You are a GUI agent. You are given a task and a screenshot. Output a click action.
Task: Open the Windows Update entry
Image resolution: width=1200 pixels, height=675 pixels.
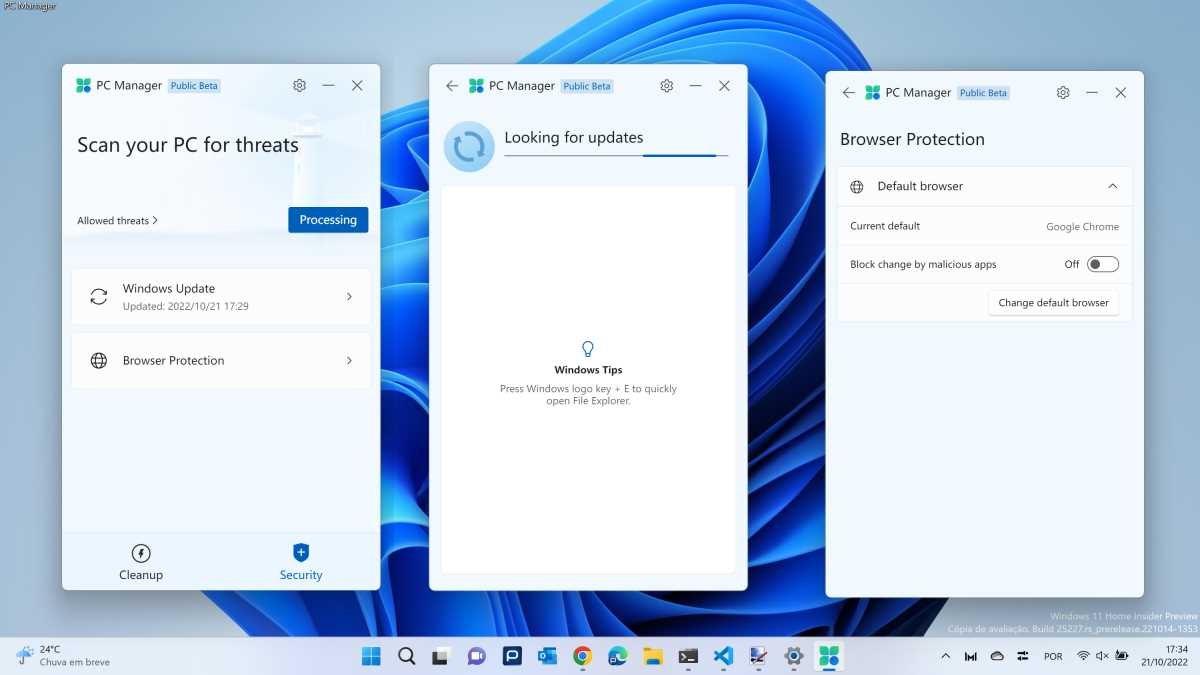221,297
